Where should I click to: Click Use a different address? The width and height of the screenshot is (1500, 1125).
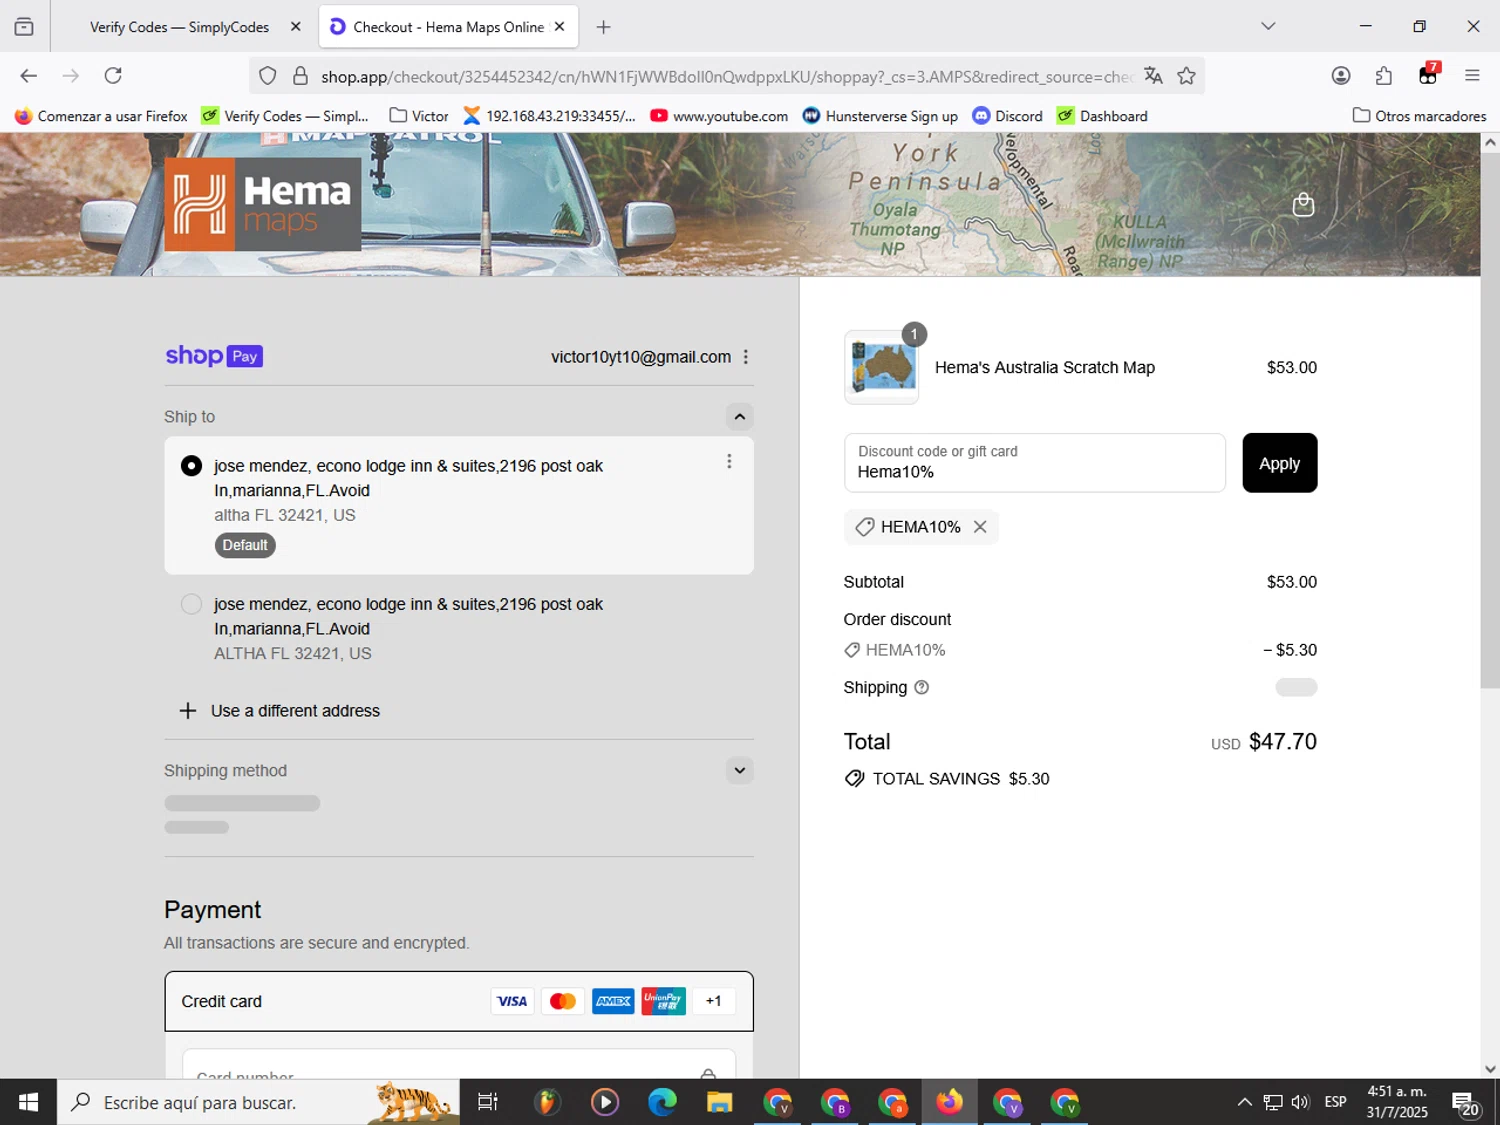coord(280,711)
